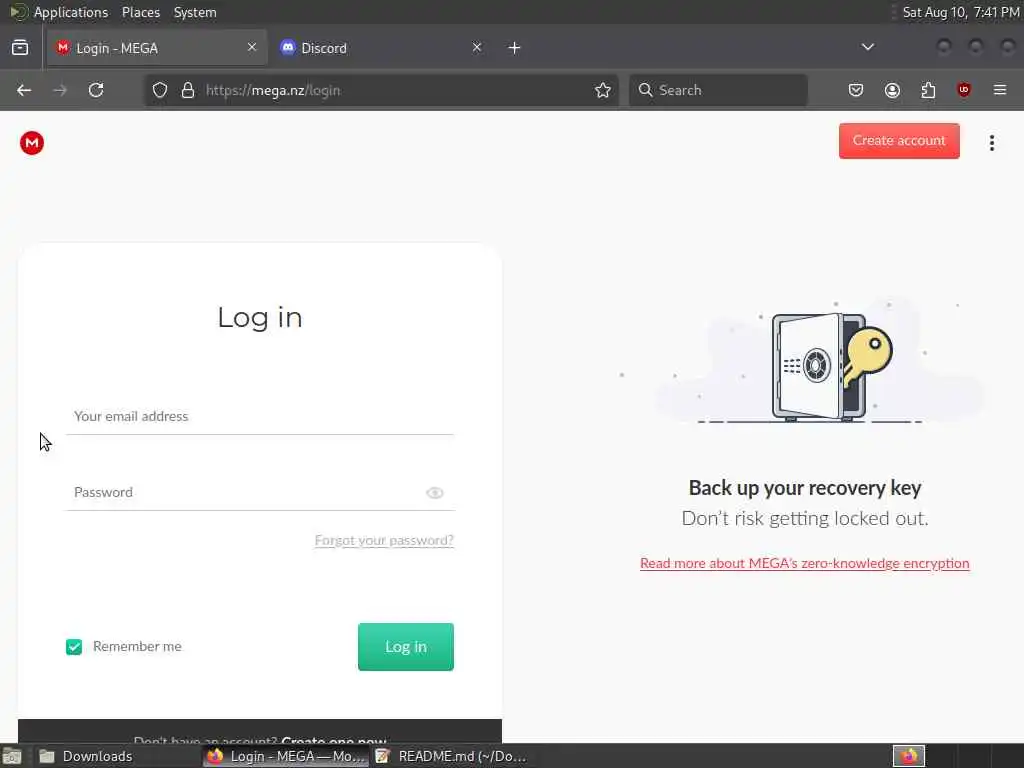This screenshot has height=768, width=1024.
Task: Click the Create account button
Action: point(899,140)
